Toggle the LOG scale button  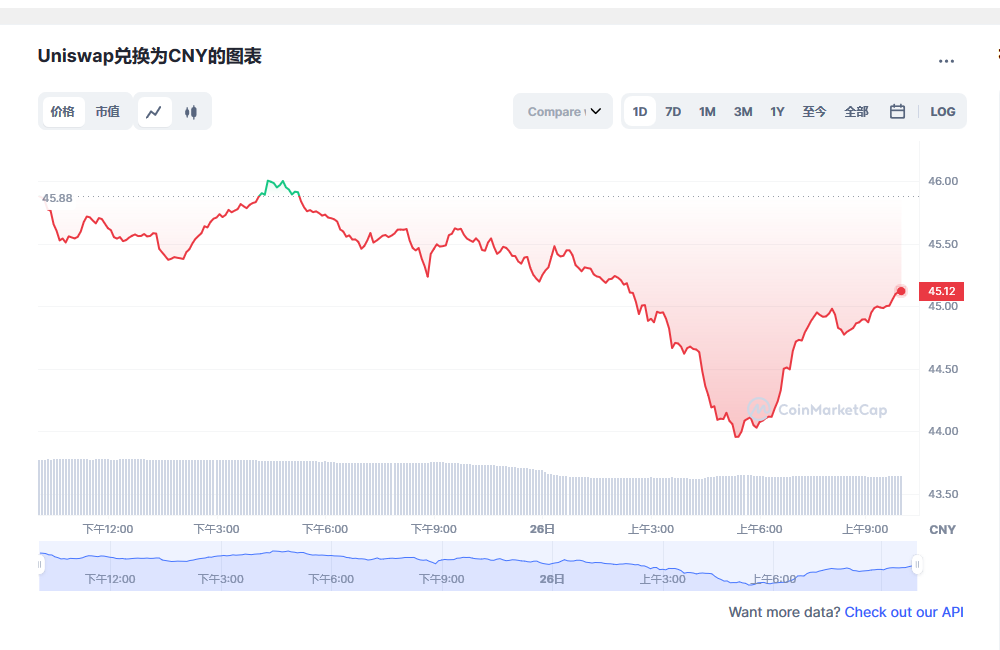[943, 112]
